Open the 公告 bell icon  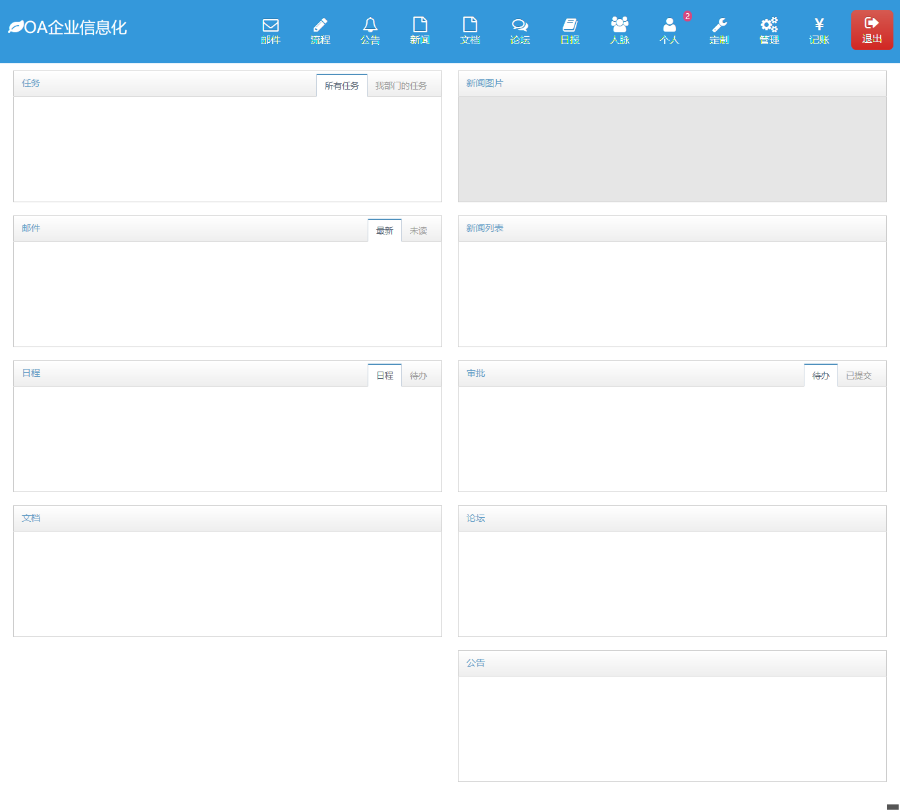tap(370, 32)
